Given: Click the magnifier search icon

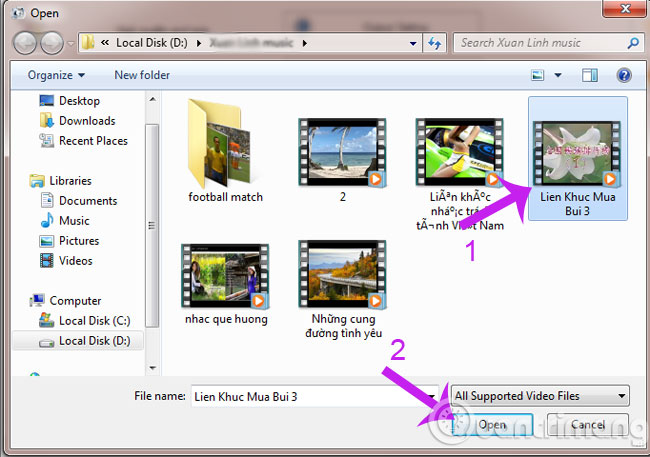Looking at the screenshot, I should click(633, 43).
